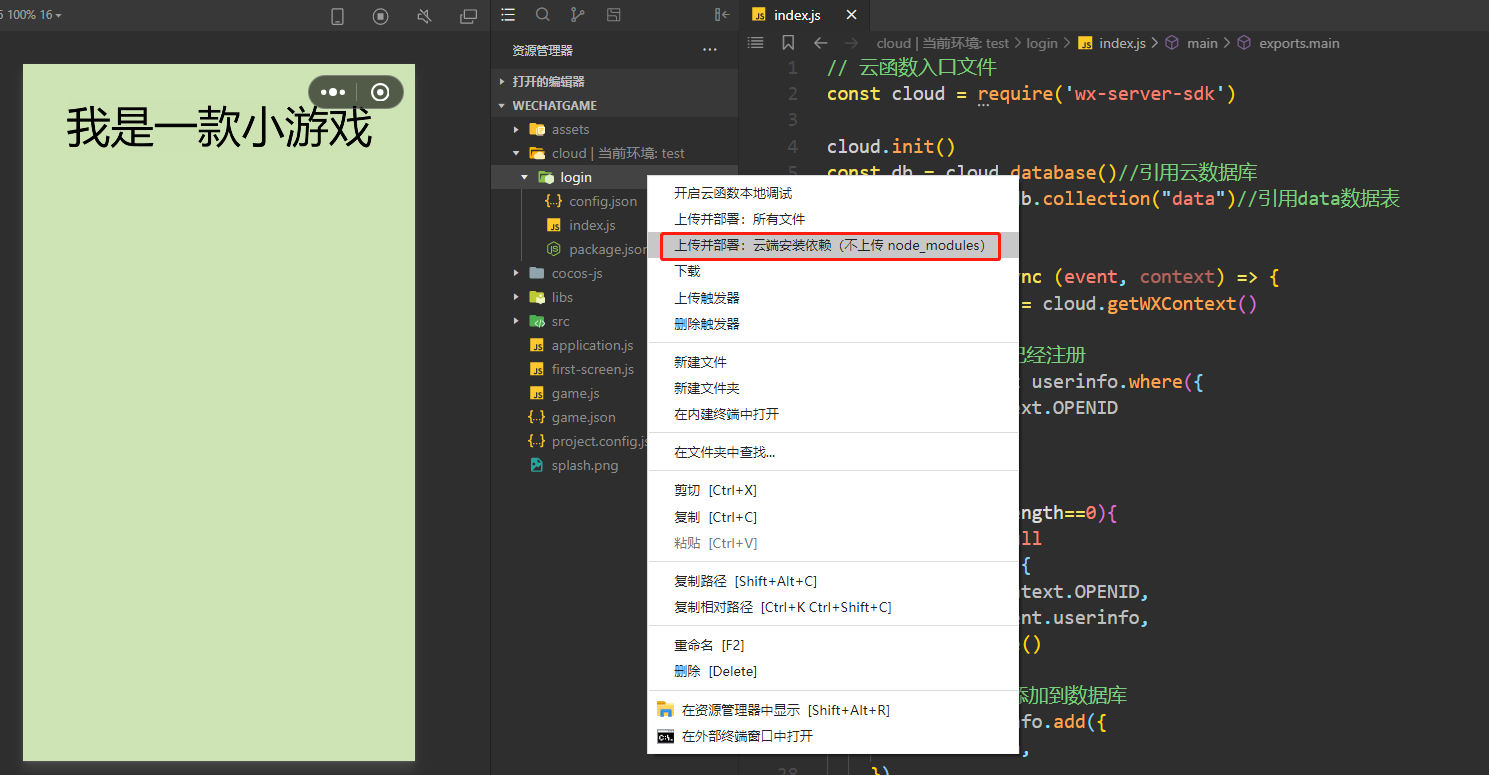Toggle the mute speaker icon
This screenshot has height=775, width=1489.
pyautogui.click(x=424, y=16)
